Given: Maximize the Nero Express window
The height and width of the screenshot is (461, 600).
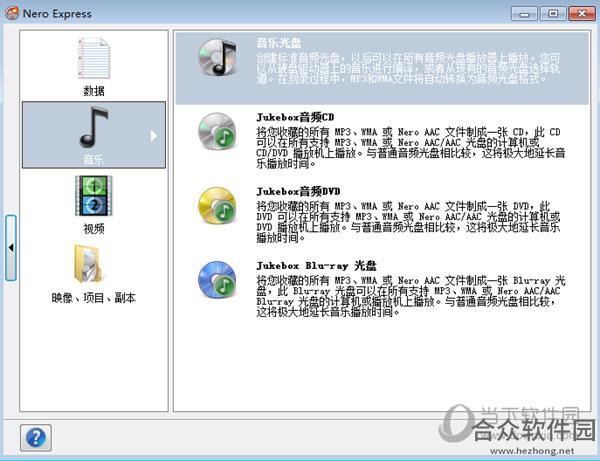Looking at the screenshot, I should point(553,14).
